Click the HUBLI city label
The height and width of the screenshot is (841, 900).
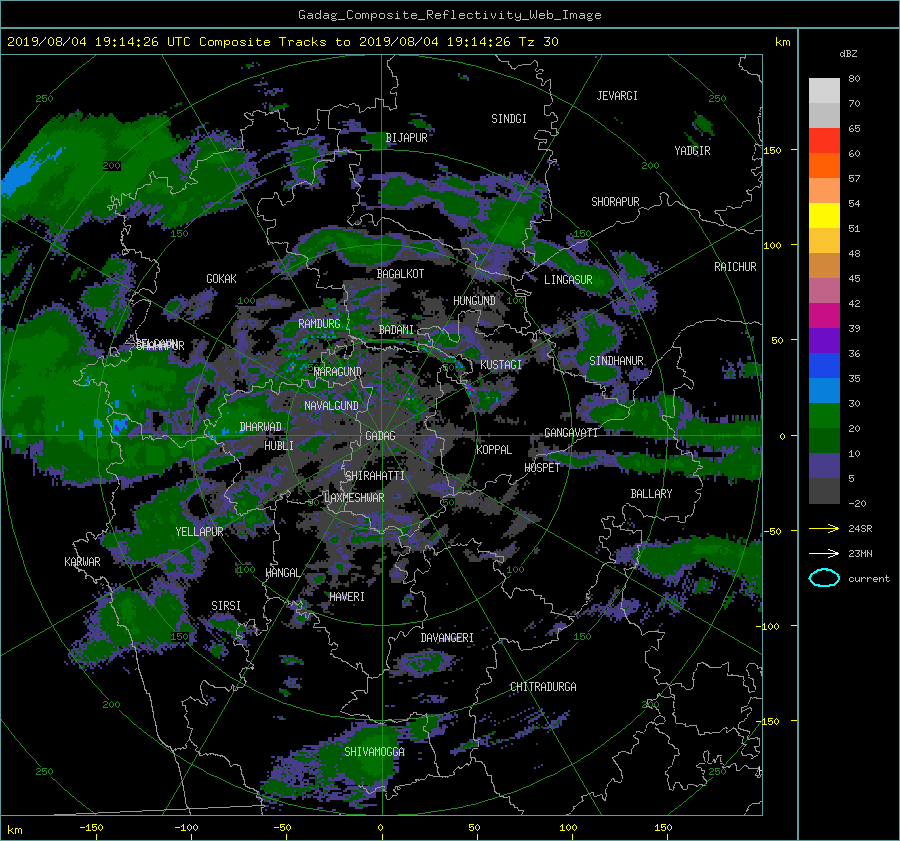coord(278,445)
